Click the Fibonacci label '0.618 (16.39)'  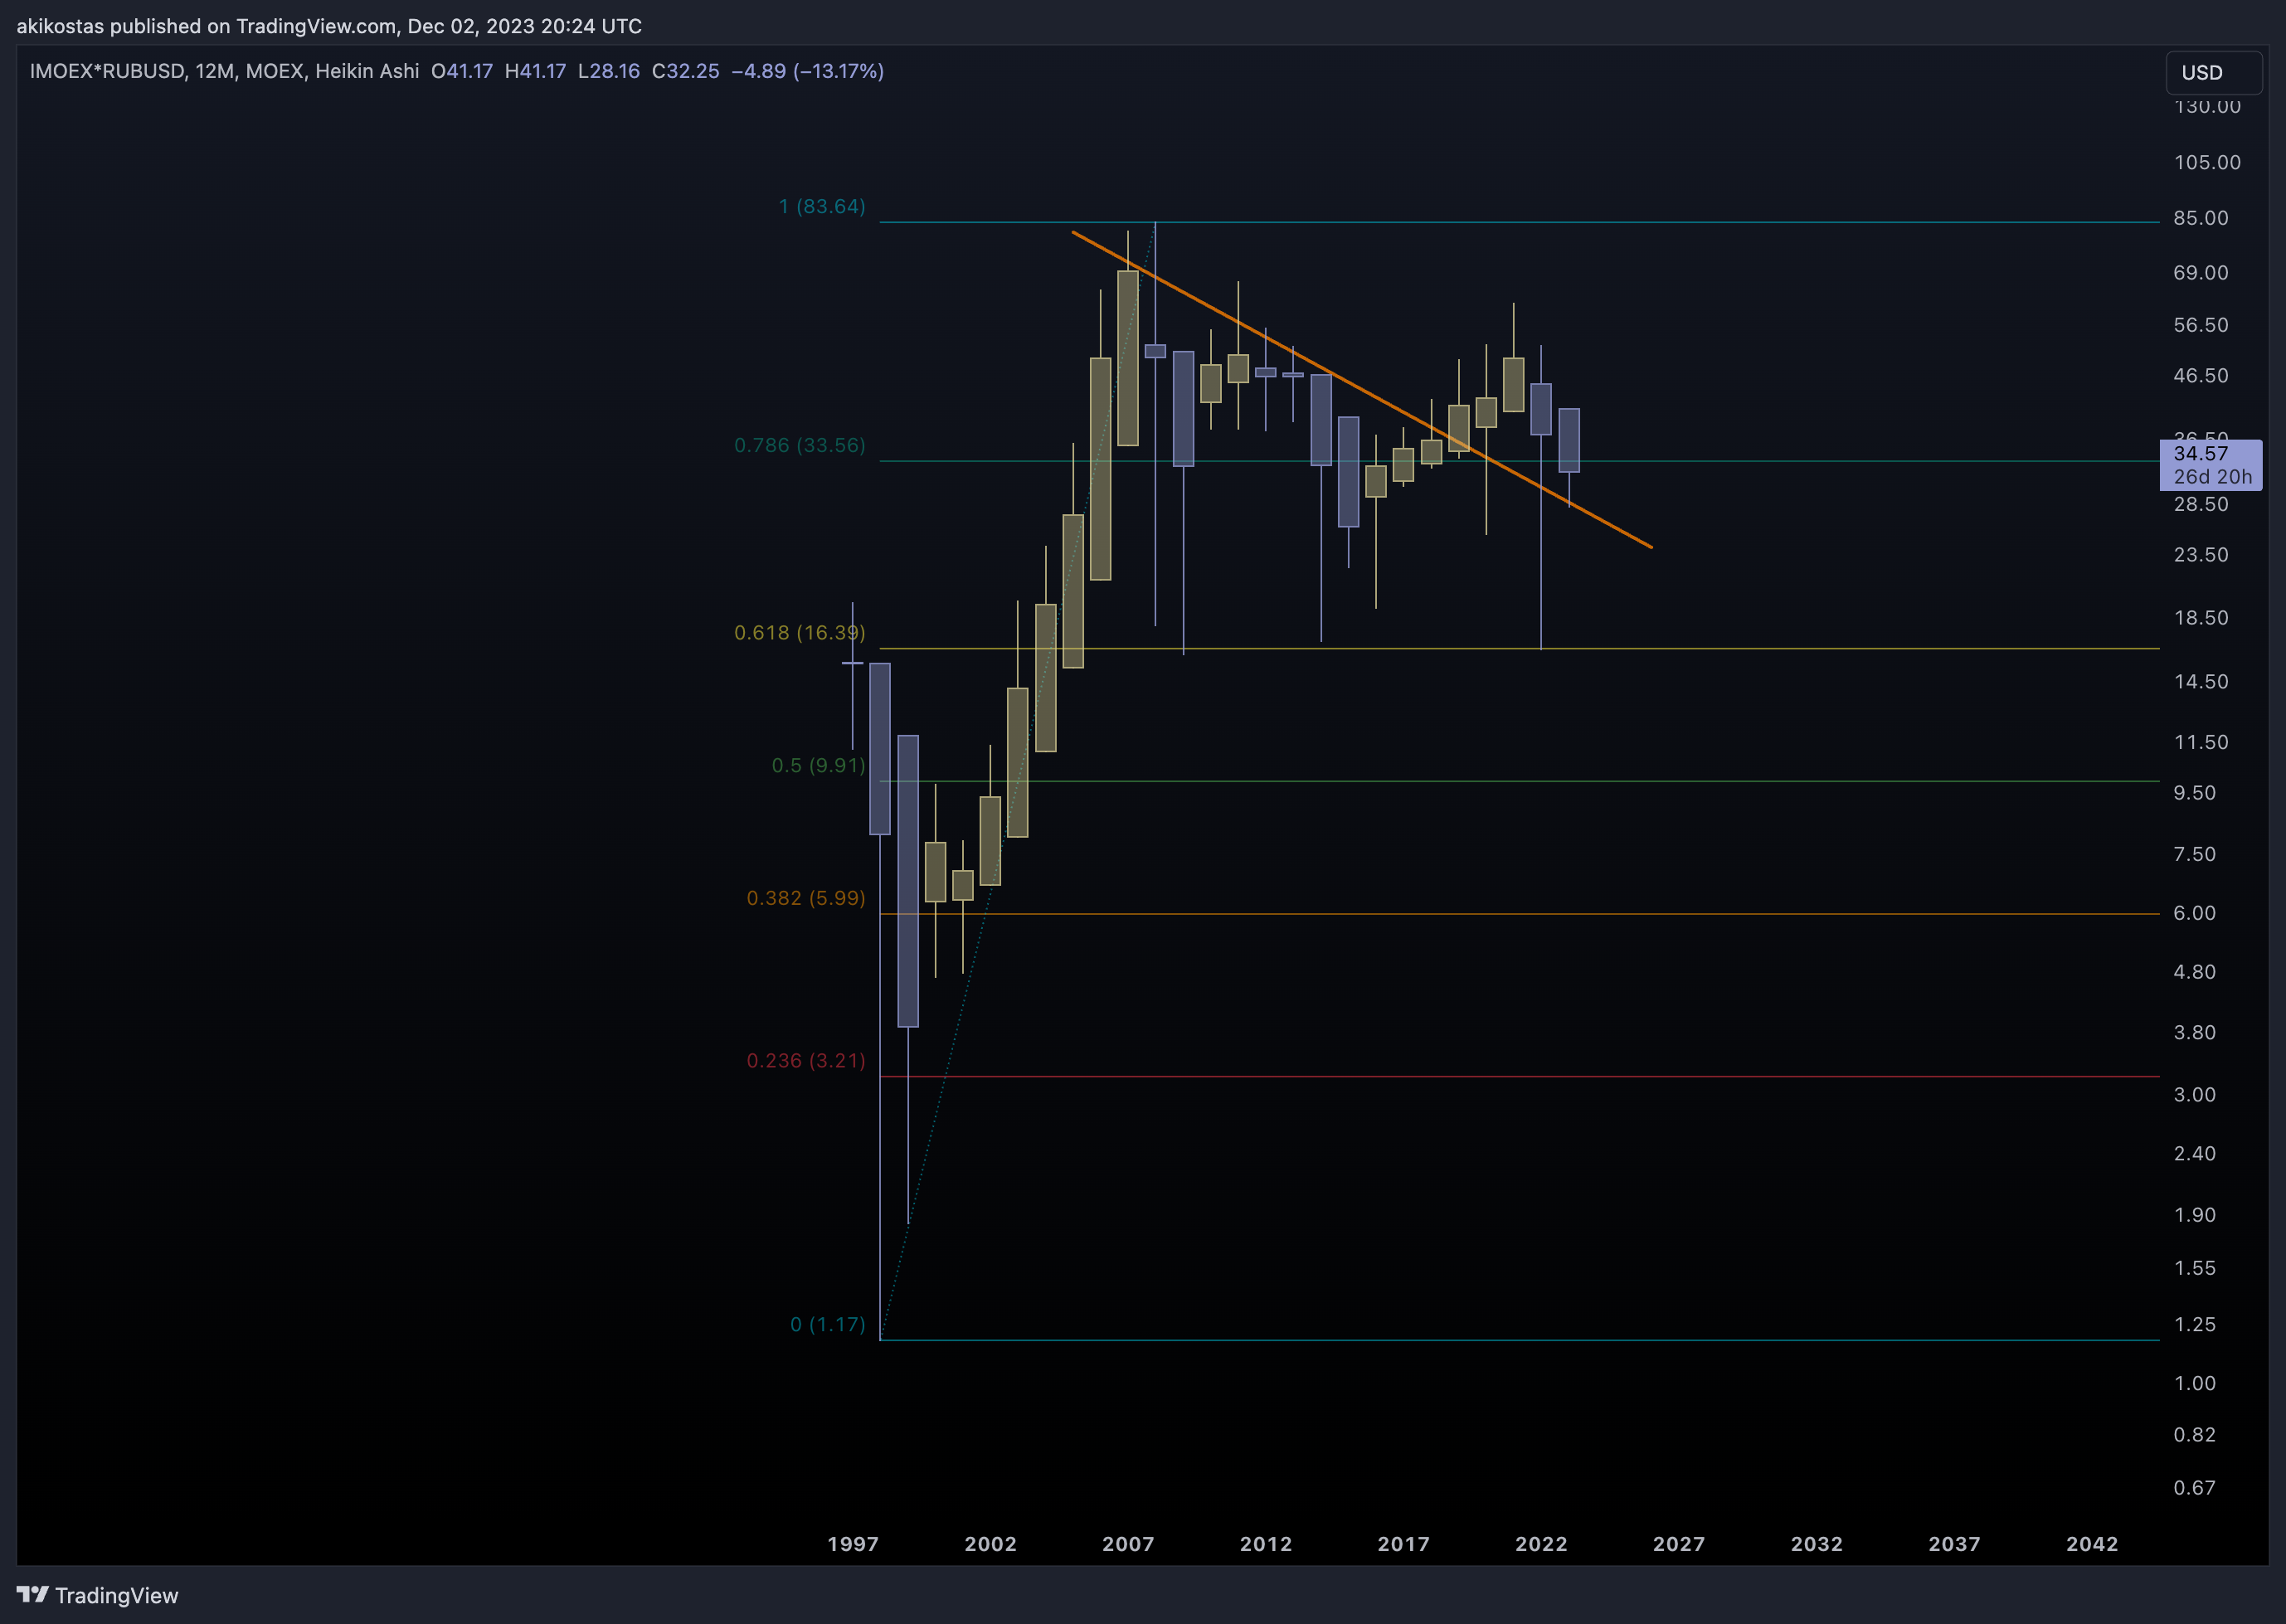point(800,632)
